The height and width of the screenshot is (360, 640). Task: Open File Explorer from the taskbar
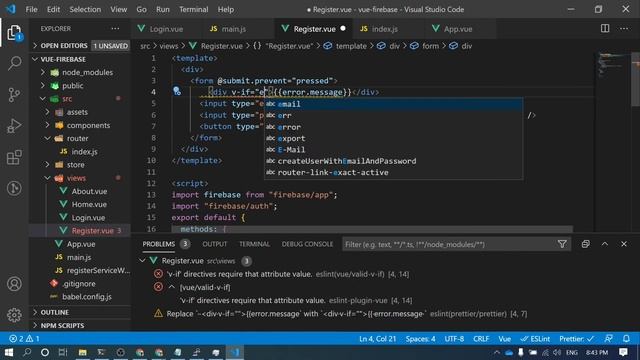(82, 352)
